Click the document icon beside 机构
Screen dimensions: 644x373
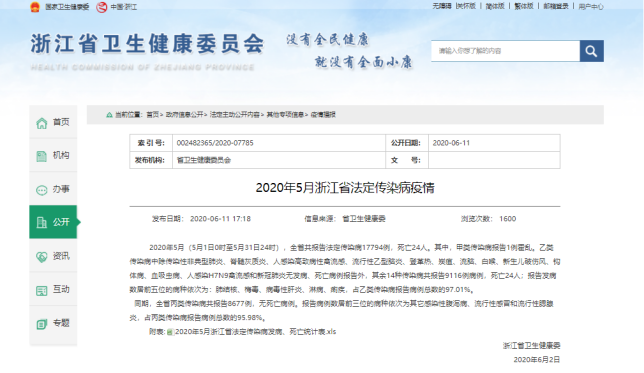coord(41,156)
